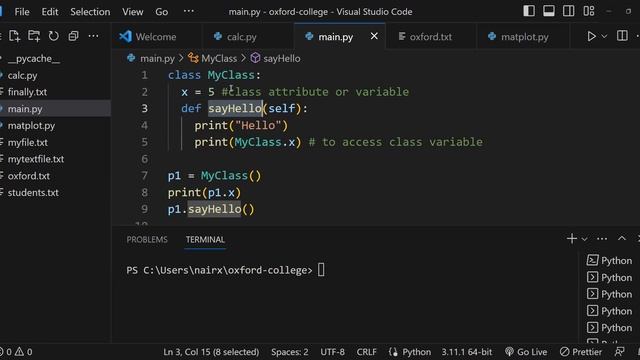Viewport: 640px width, 360px height.
Task: Open the new terminal profile dropdown
Action: click(x=584, y=239)
